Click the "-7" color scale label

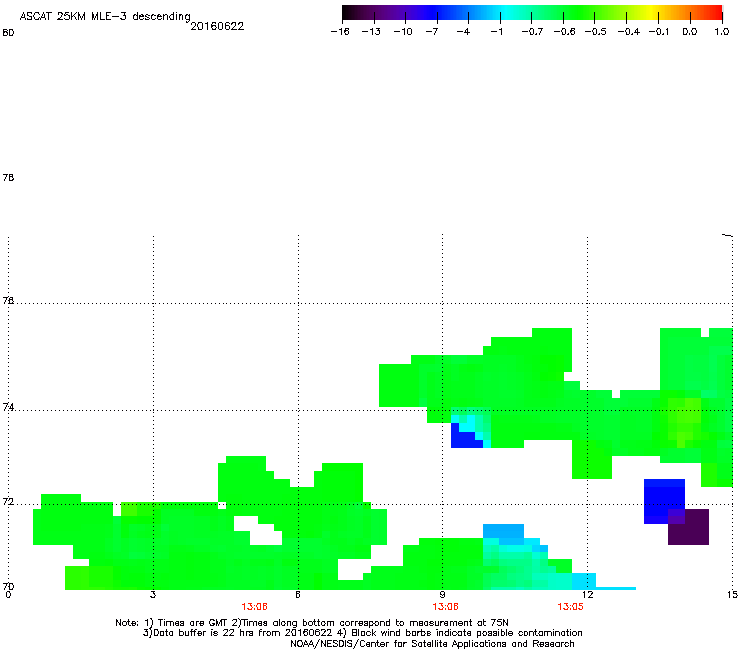[432, 32]
